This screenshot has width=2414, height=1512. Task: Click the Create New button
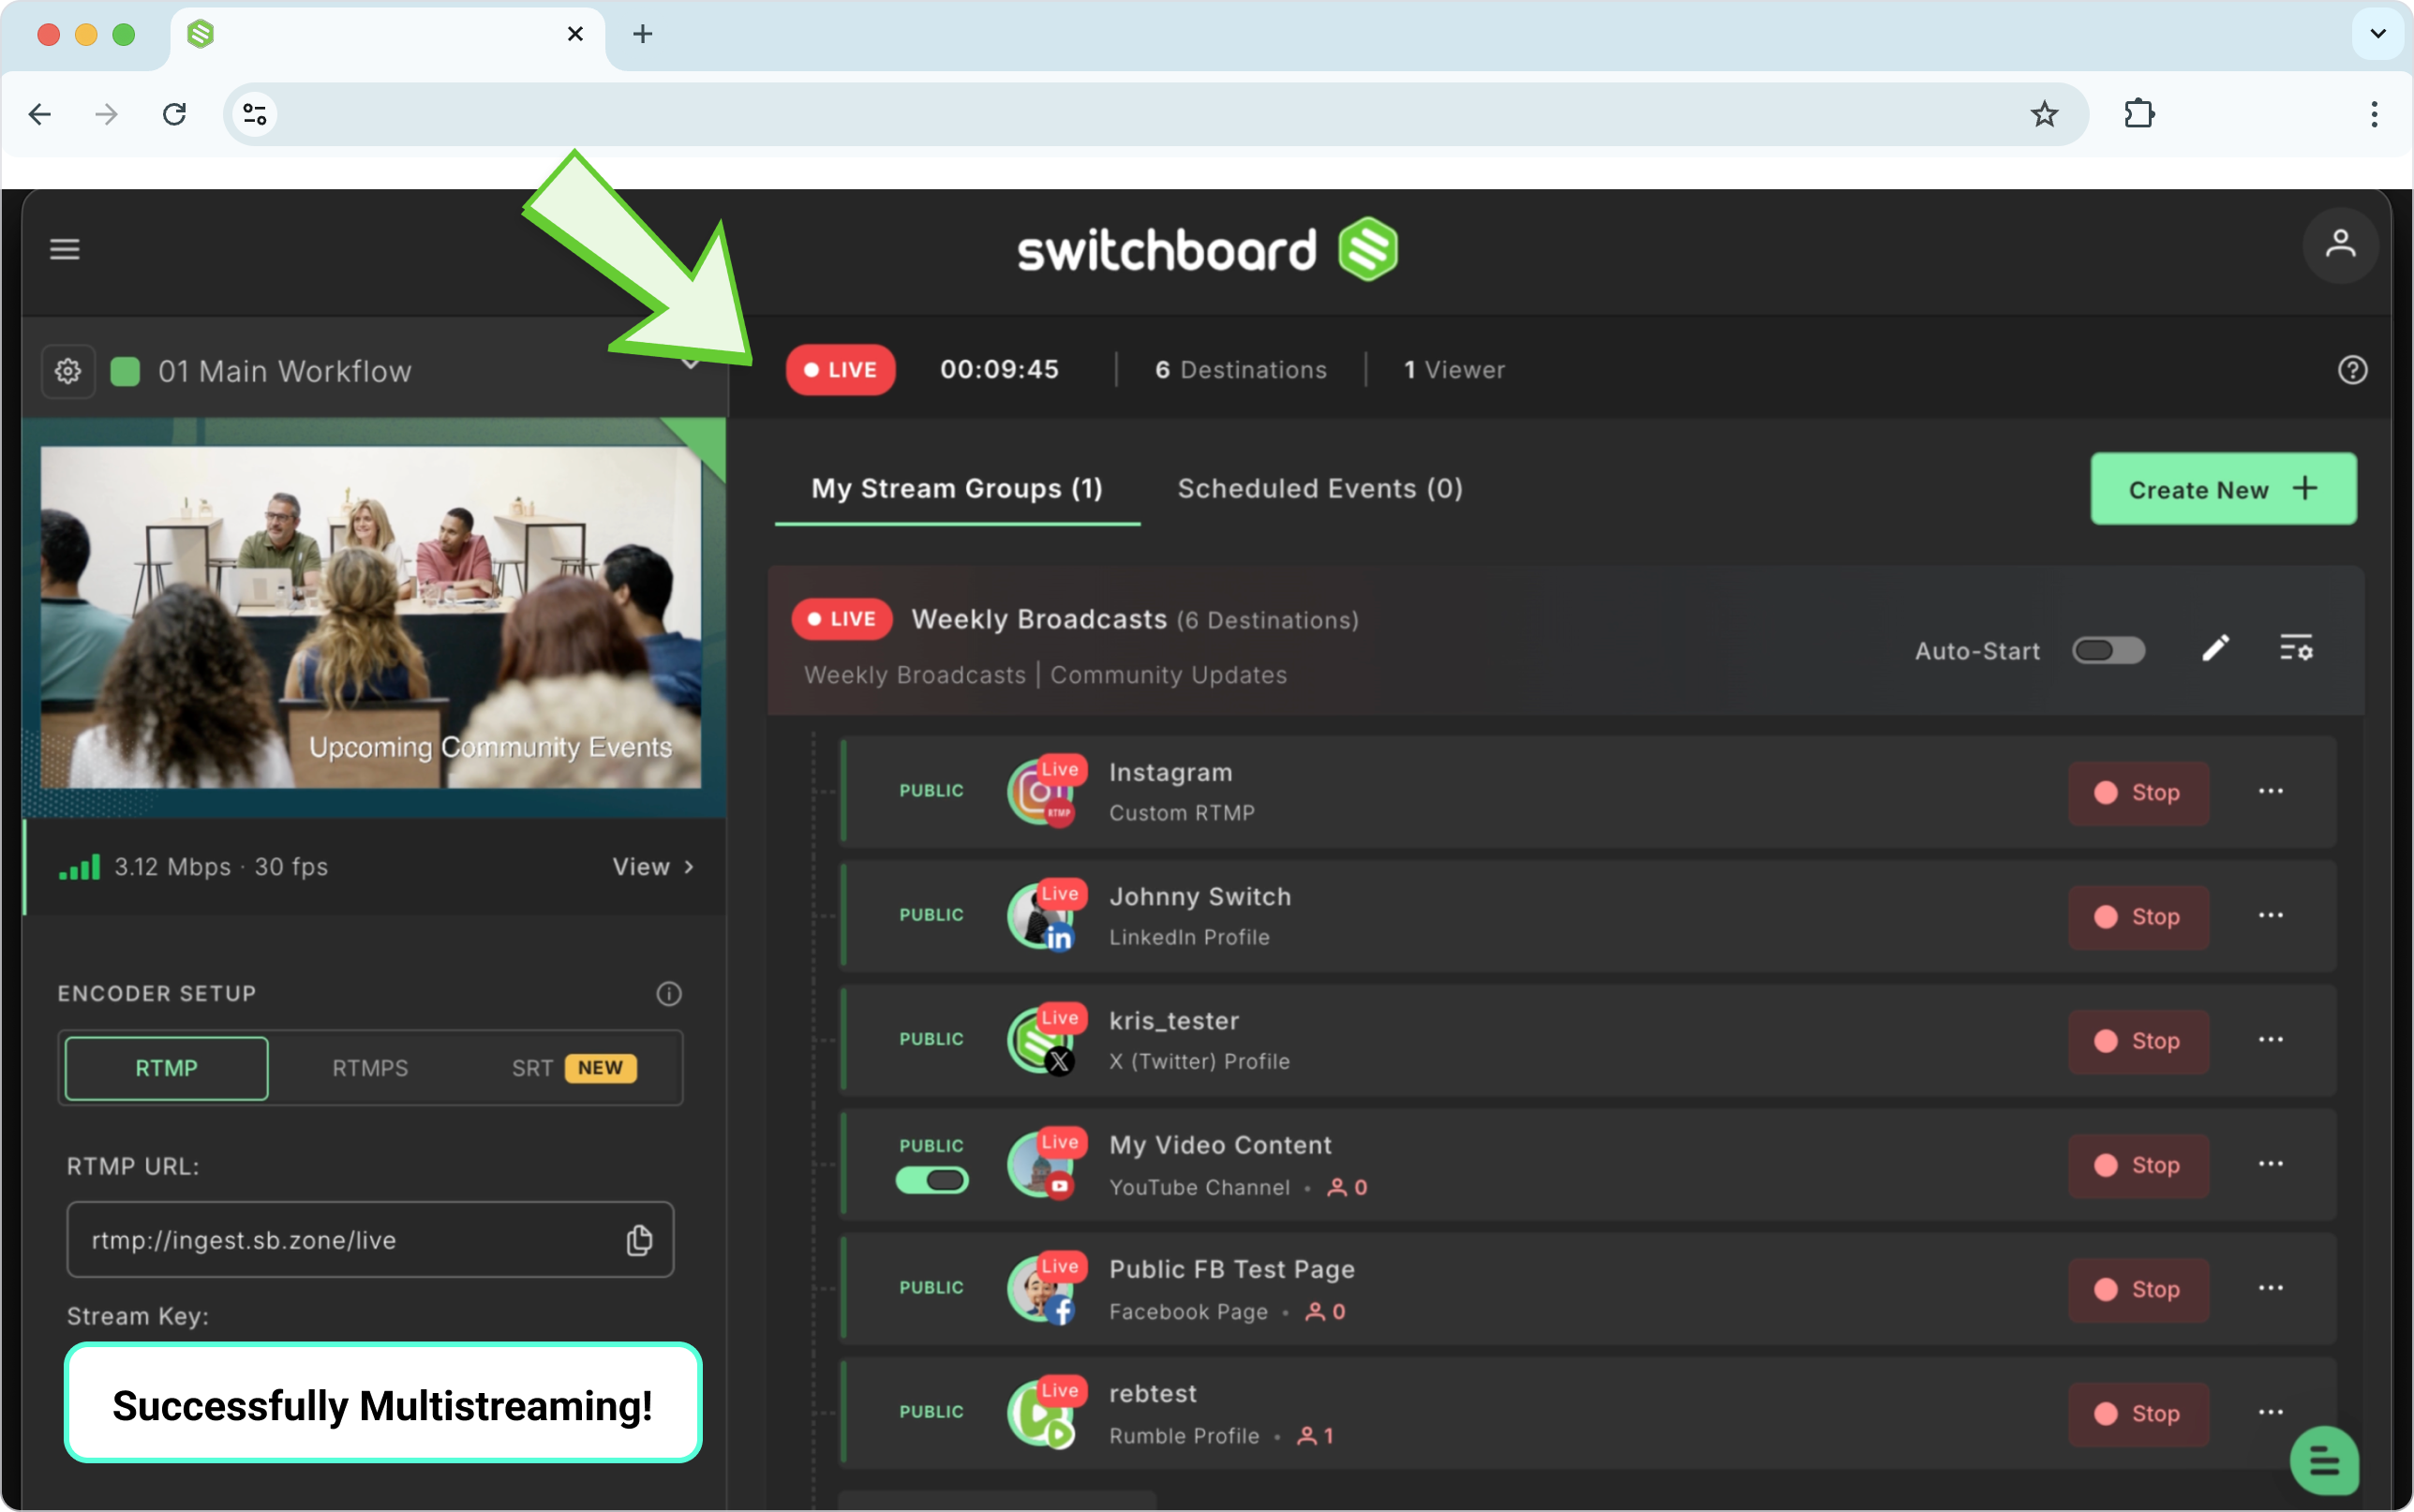pos(2223,489)
